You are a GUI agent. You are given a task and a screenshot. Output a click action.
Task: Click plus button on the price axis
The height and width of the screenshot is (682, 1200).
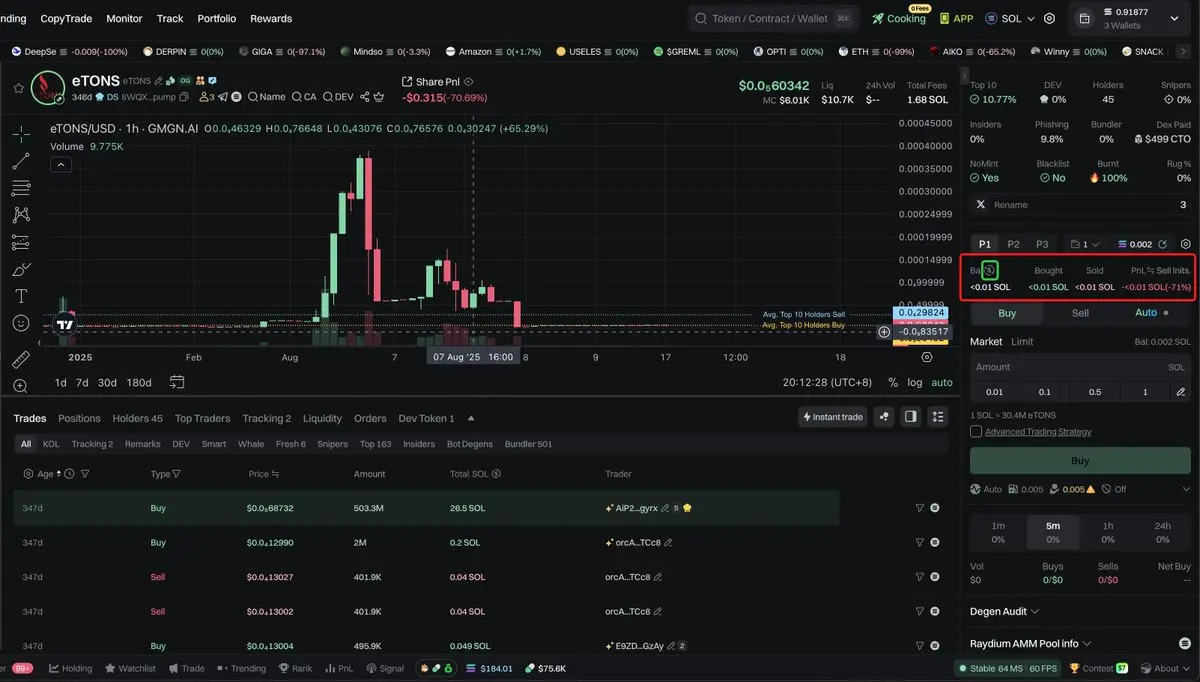[x=884, y=332]
